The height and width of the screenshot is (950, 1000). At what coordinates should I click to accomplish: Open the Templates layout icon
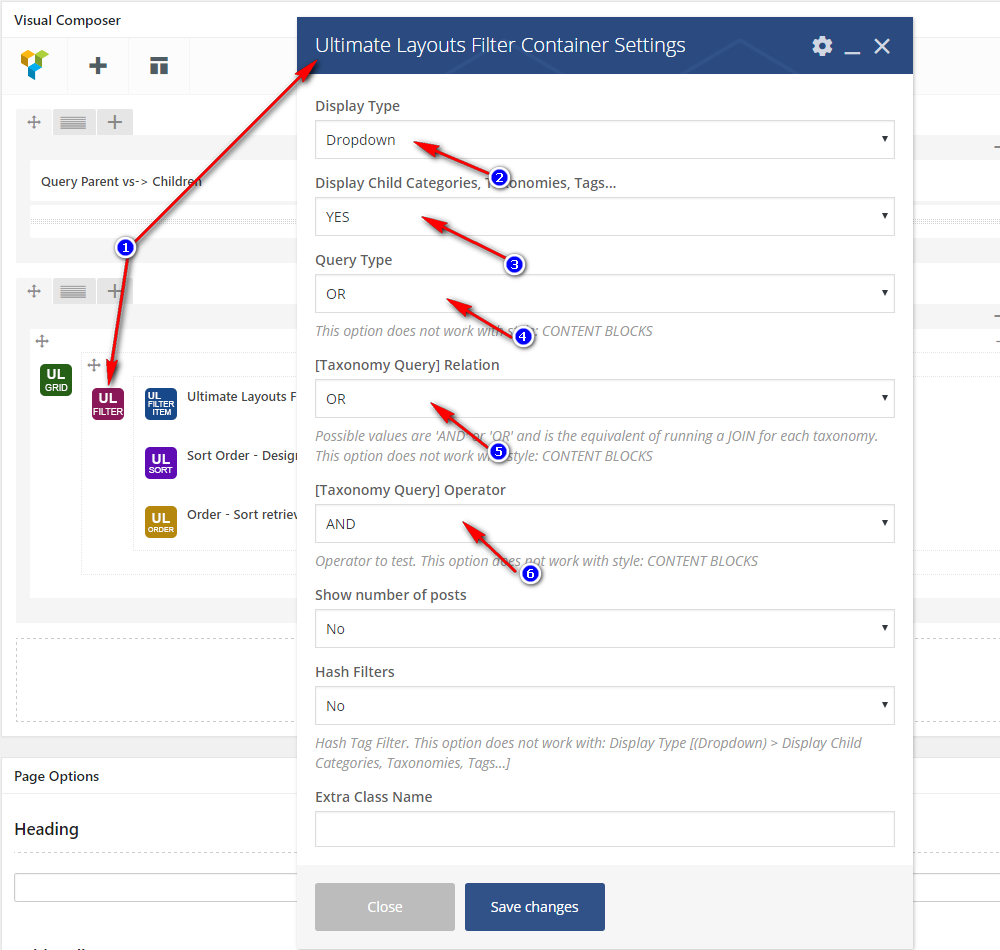tap(159, 66)
